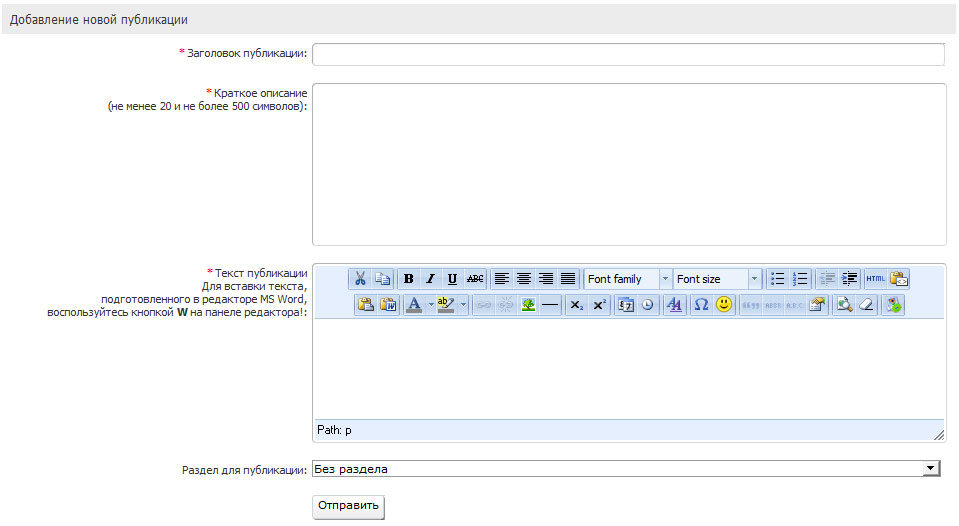Viewport: 959px width, 526px height.
Task: Insert an image with tree icon
Action: 528,305
